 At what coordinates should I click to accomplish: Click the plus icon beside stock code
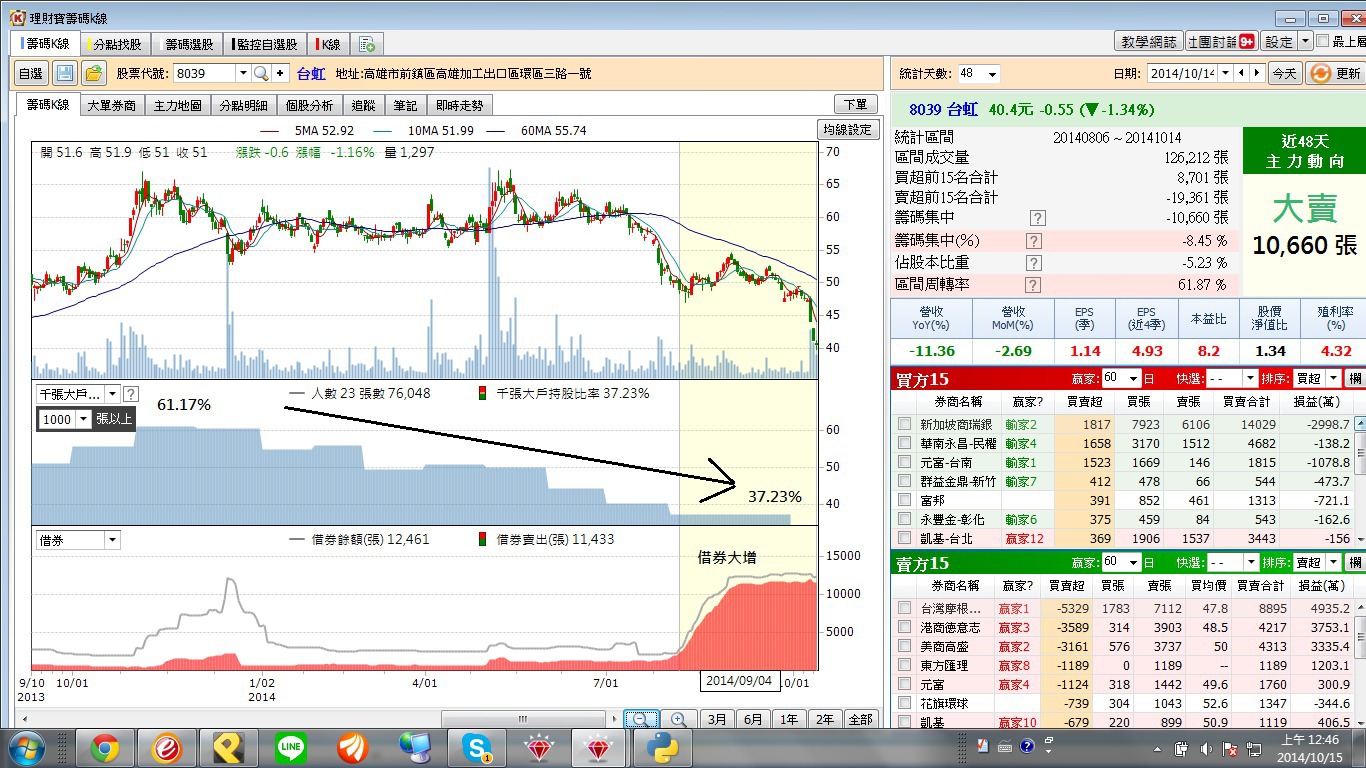(x=280, y=73)
